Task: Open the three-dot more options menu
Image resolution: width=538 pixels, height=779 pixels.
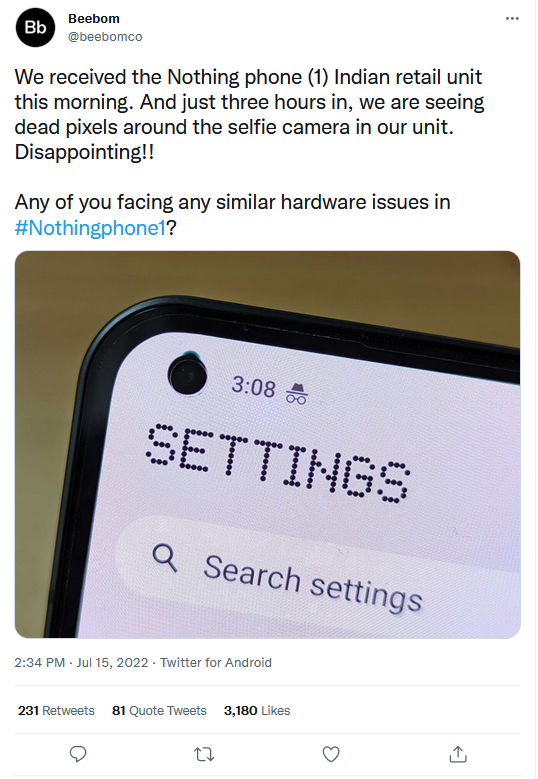Action: coord(512,18)
